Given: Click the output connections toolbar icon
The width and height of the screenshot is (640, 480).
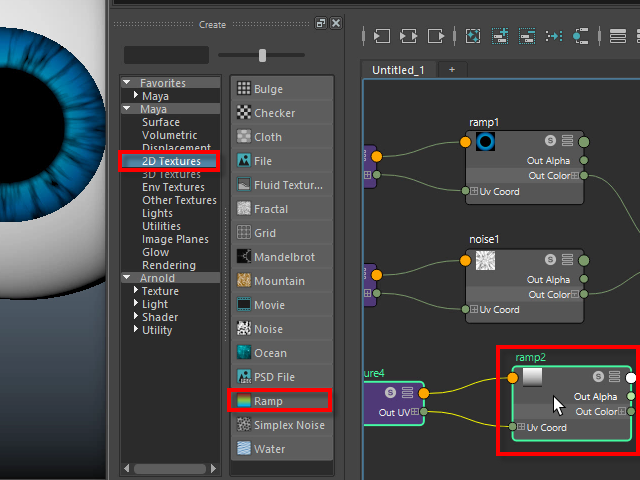Looking at the screenshot, I should click(436, 35).
